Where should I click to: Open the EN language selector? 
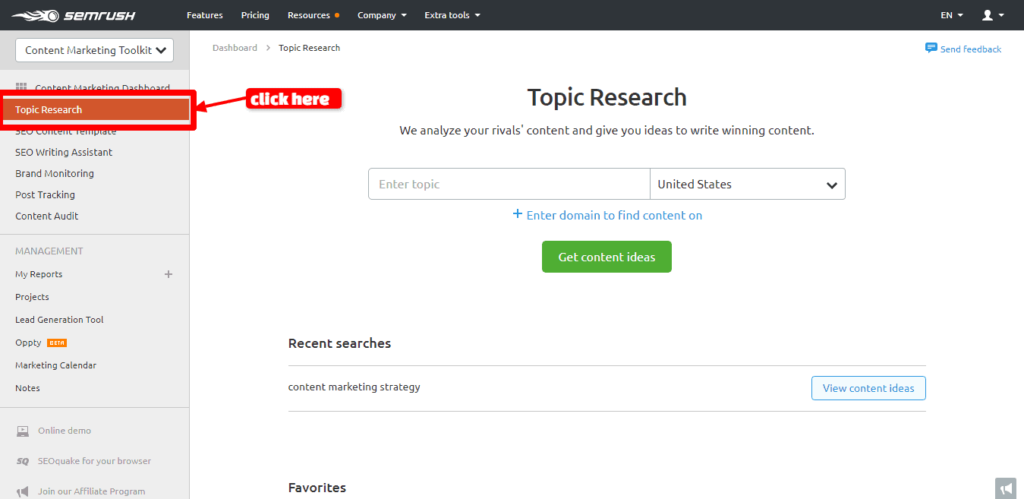pyautogui.click(x=952, y=15)
